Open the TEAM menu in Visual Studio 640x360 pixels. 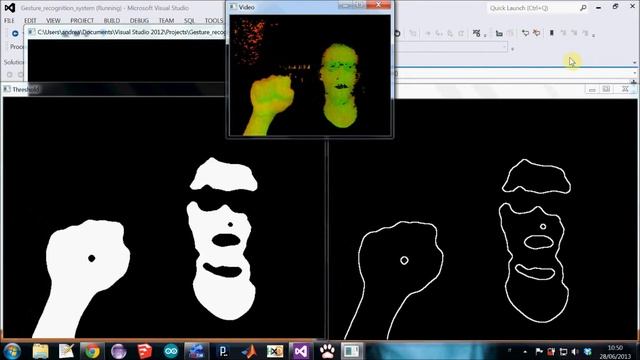(x=166, y=20)
